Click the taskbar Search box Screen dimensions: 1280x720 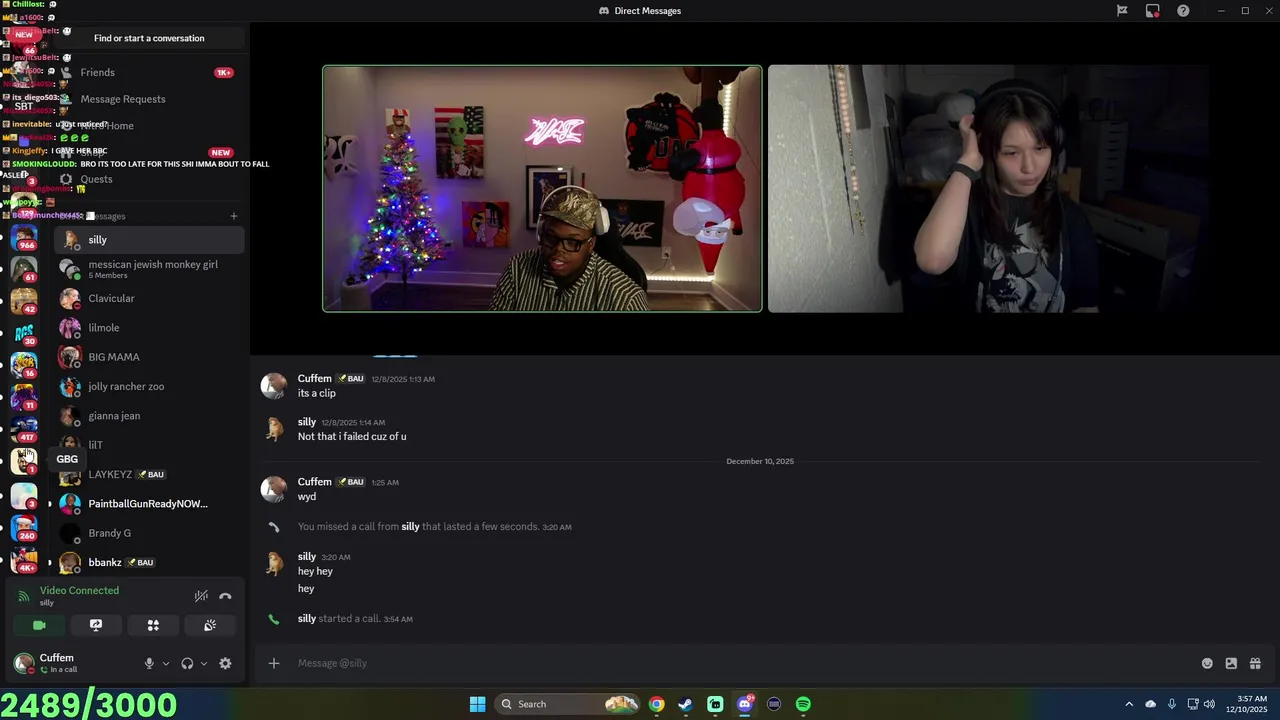568,704
